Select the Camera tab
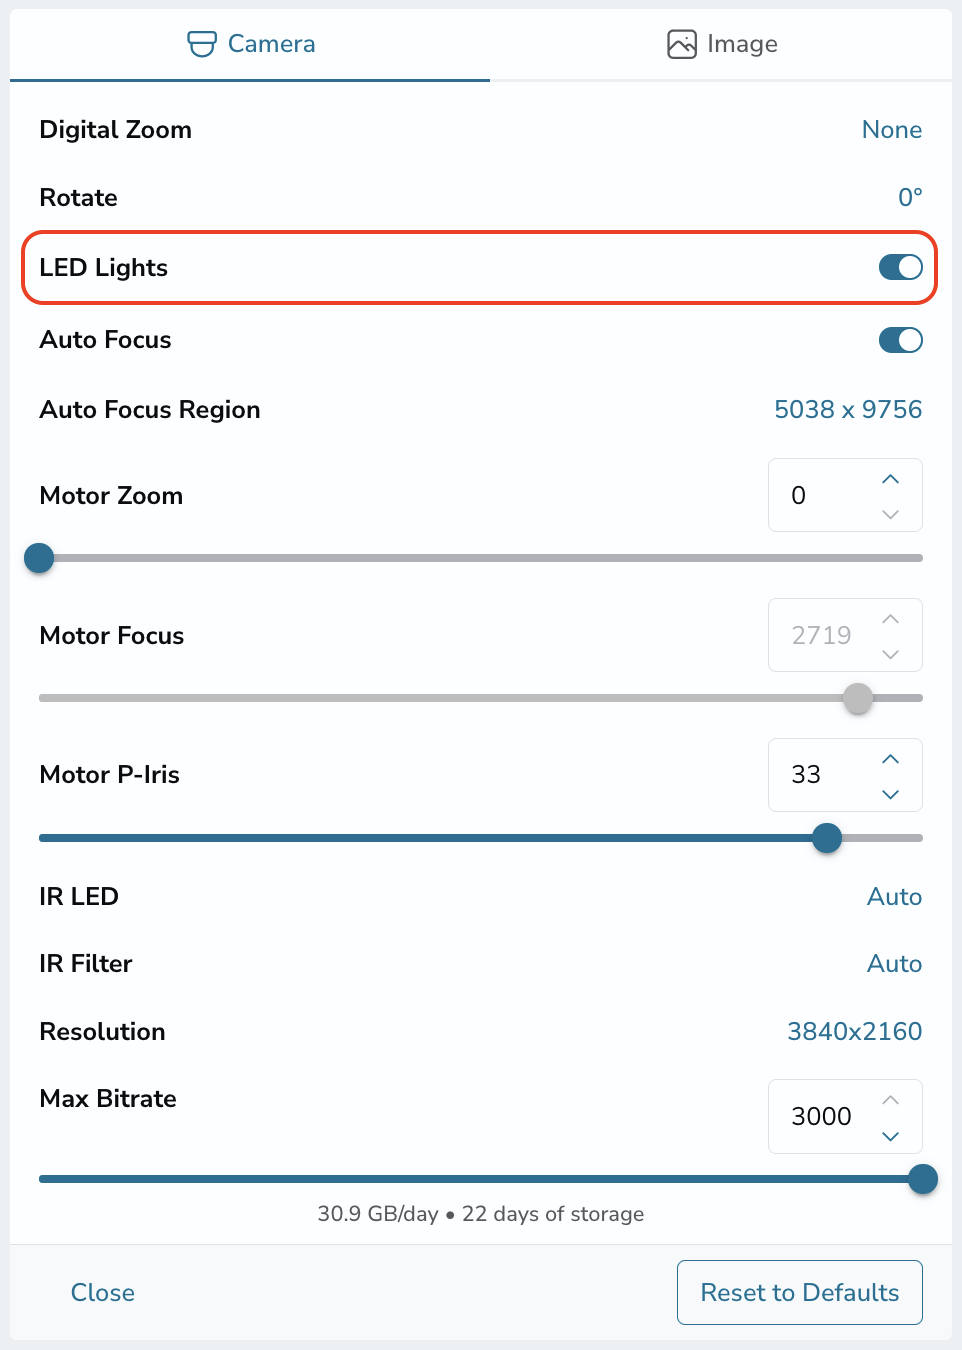 250,45
